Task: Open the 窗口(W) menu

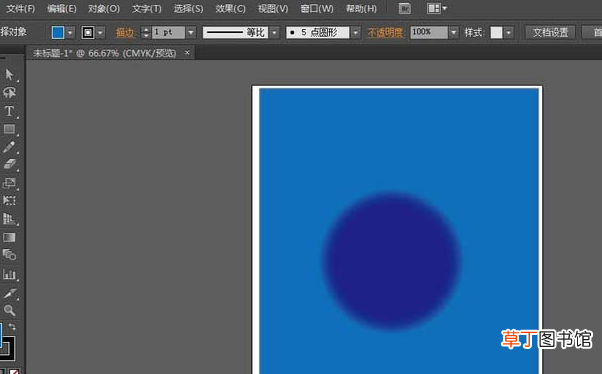Action: pos(317,8)
